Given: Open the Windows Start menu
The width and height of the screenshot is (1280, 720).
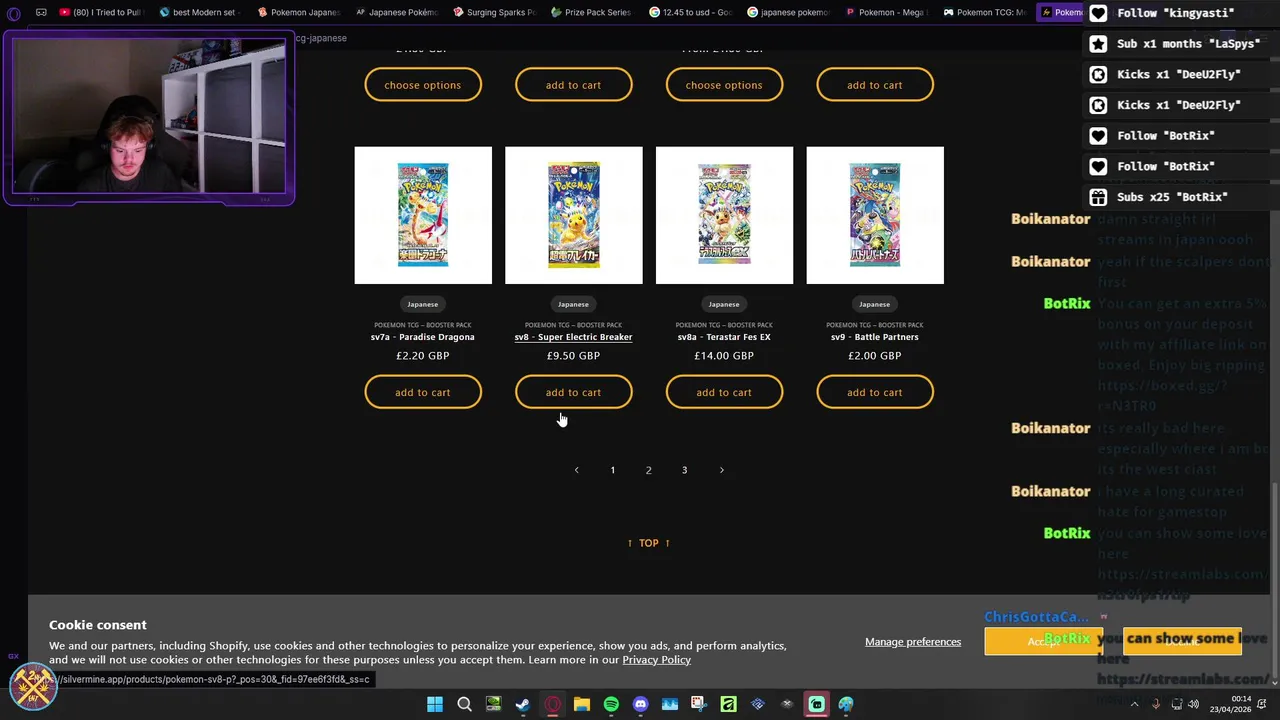Looking at the screenshot, I should pos(435,704).
